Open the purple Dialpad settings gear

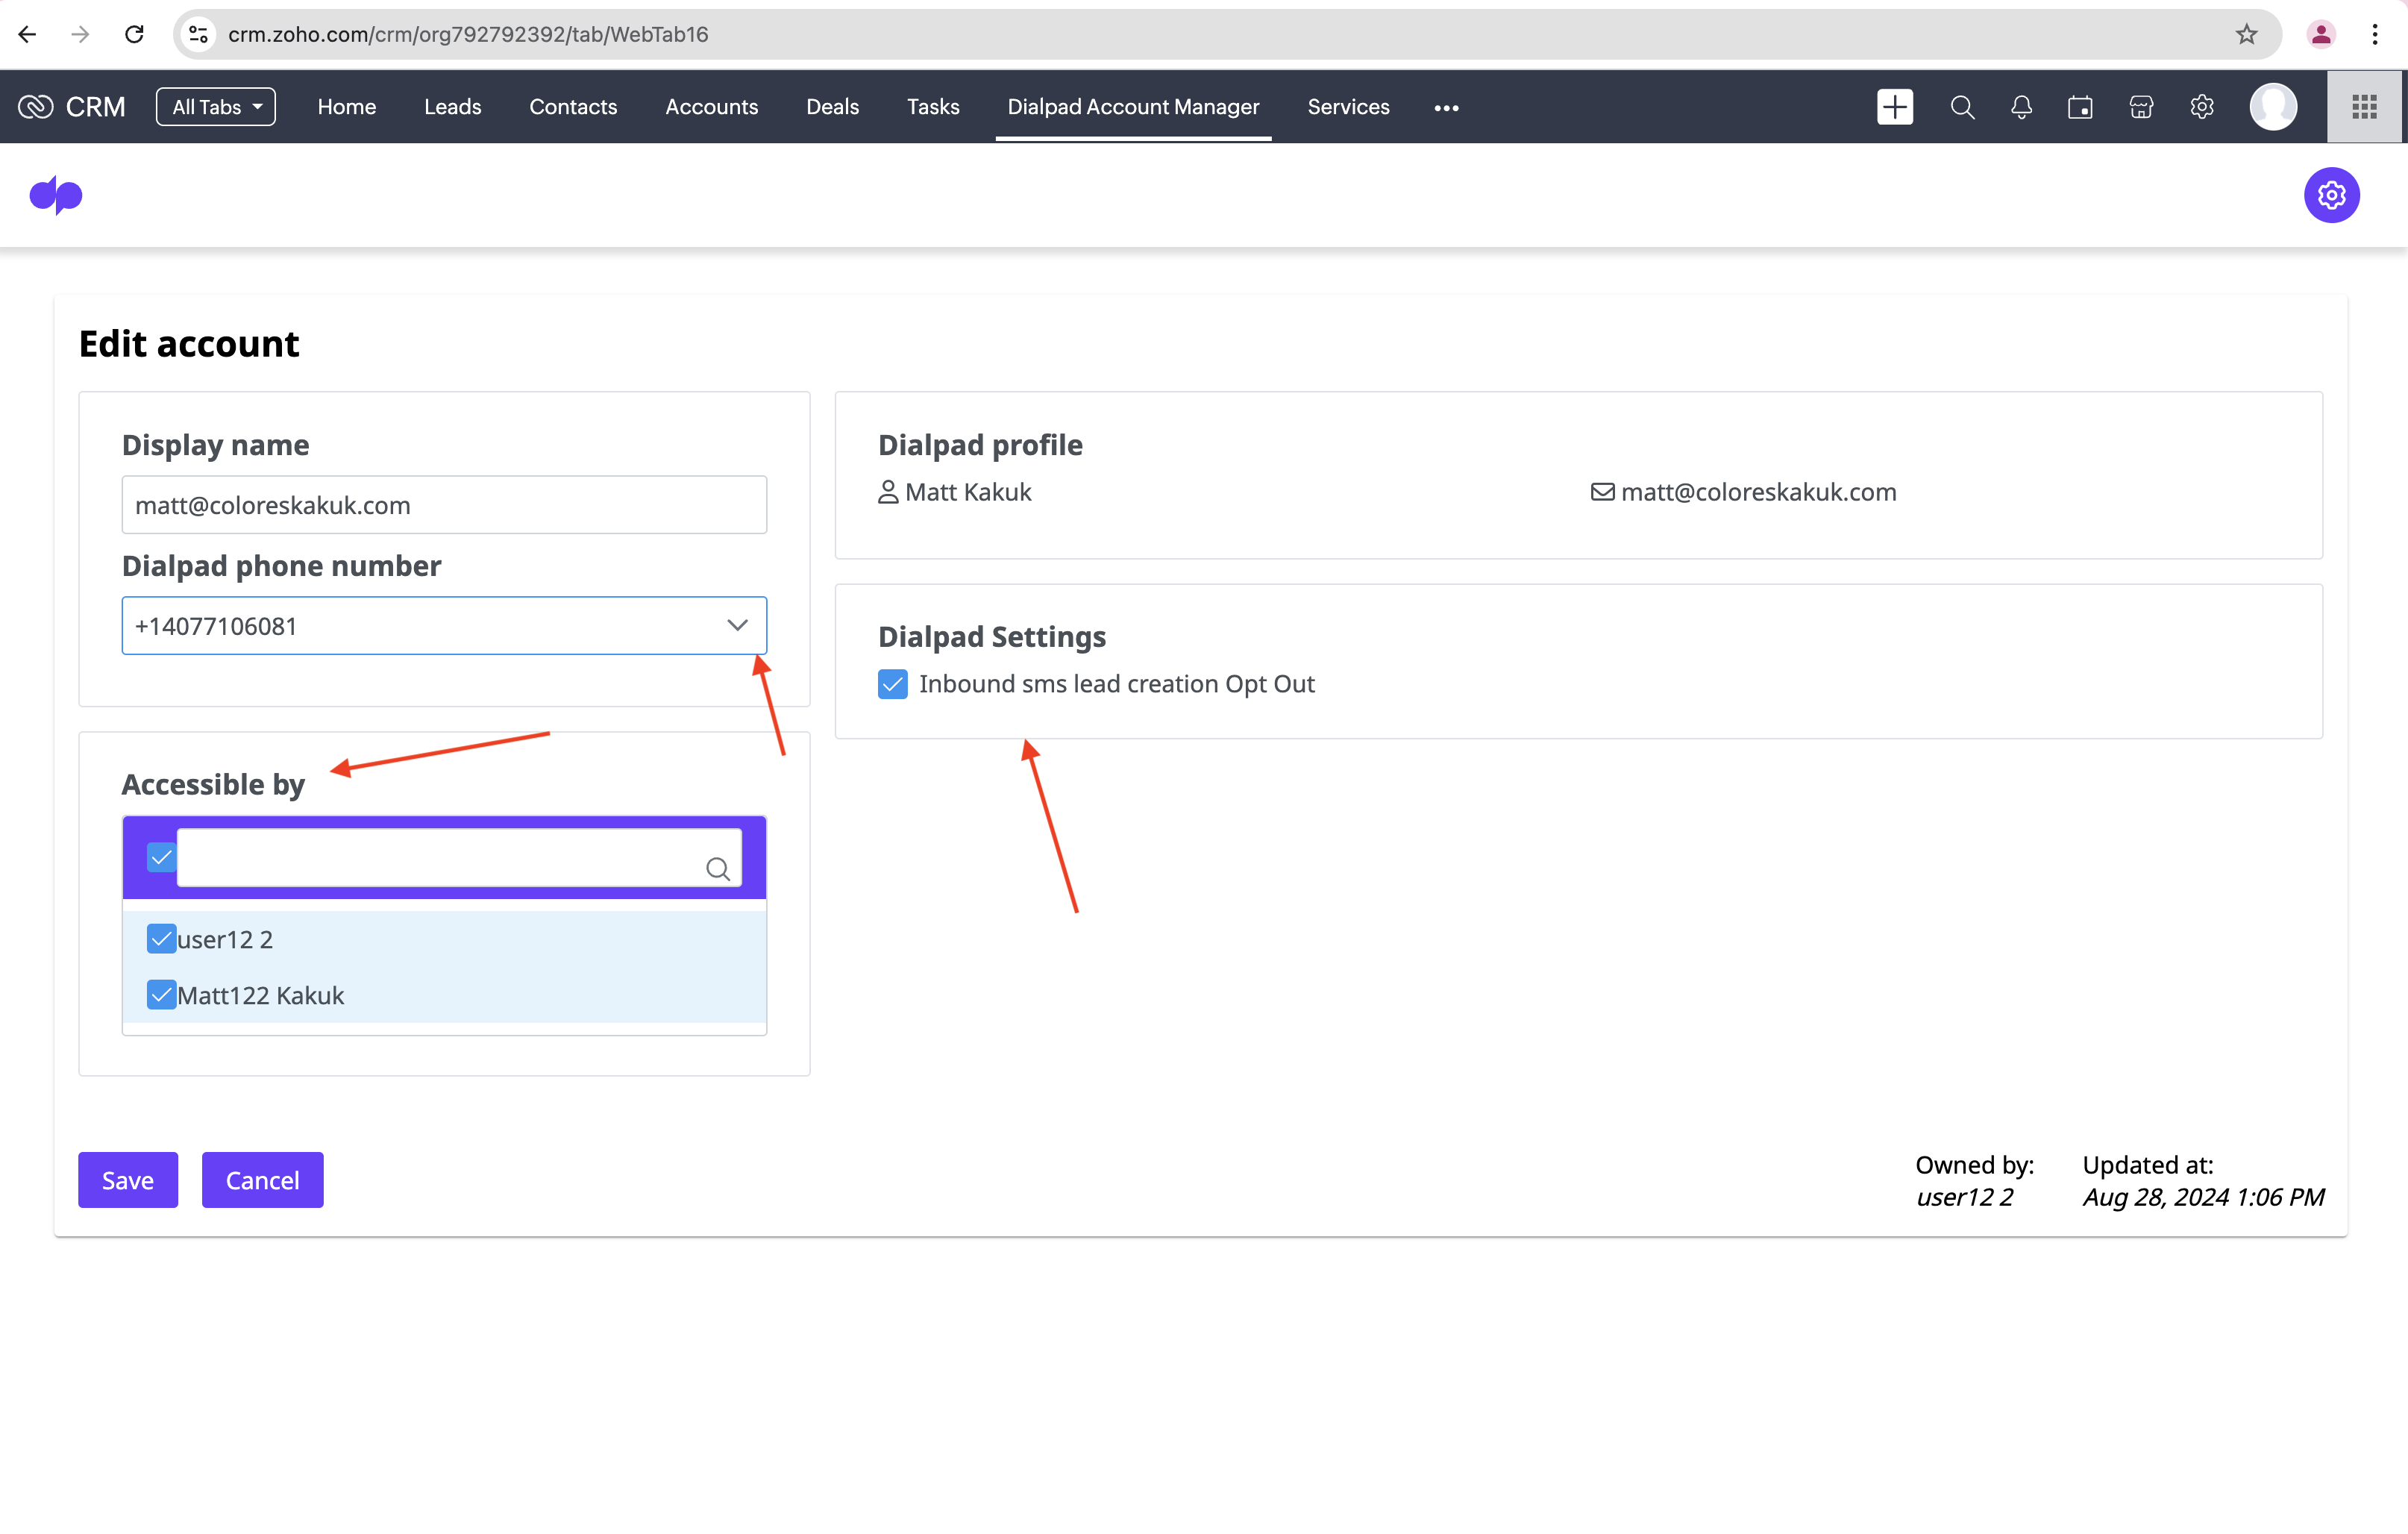[x=2332, y=195]
